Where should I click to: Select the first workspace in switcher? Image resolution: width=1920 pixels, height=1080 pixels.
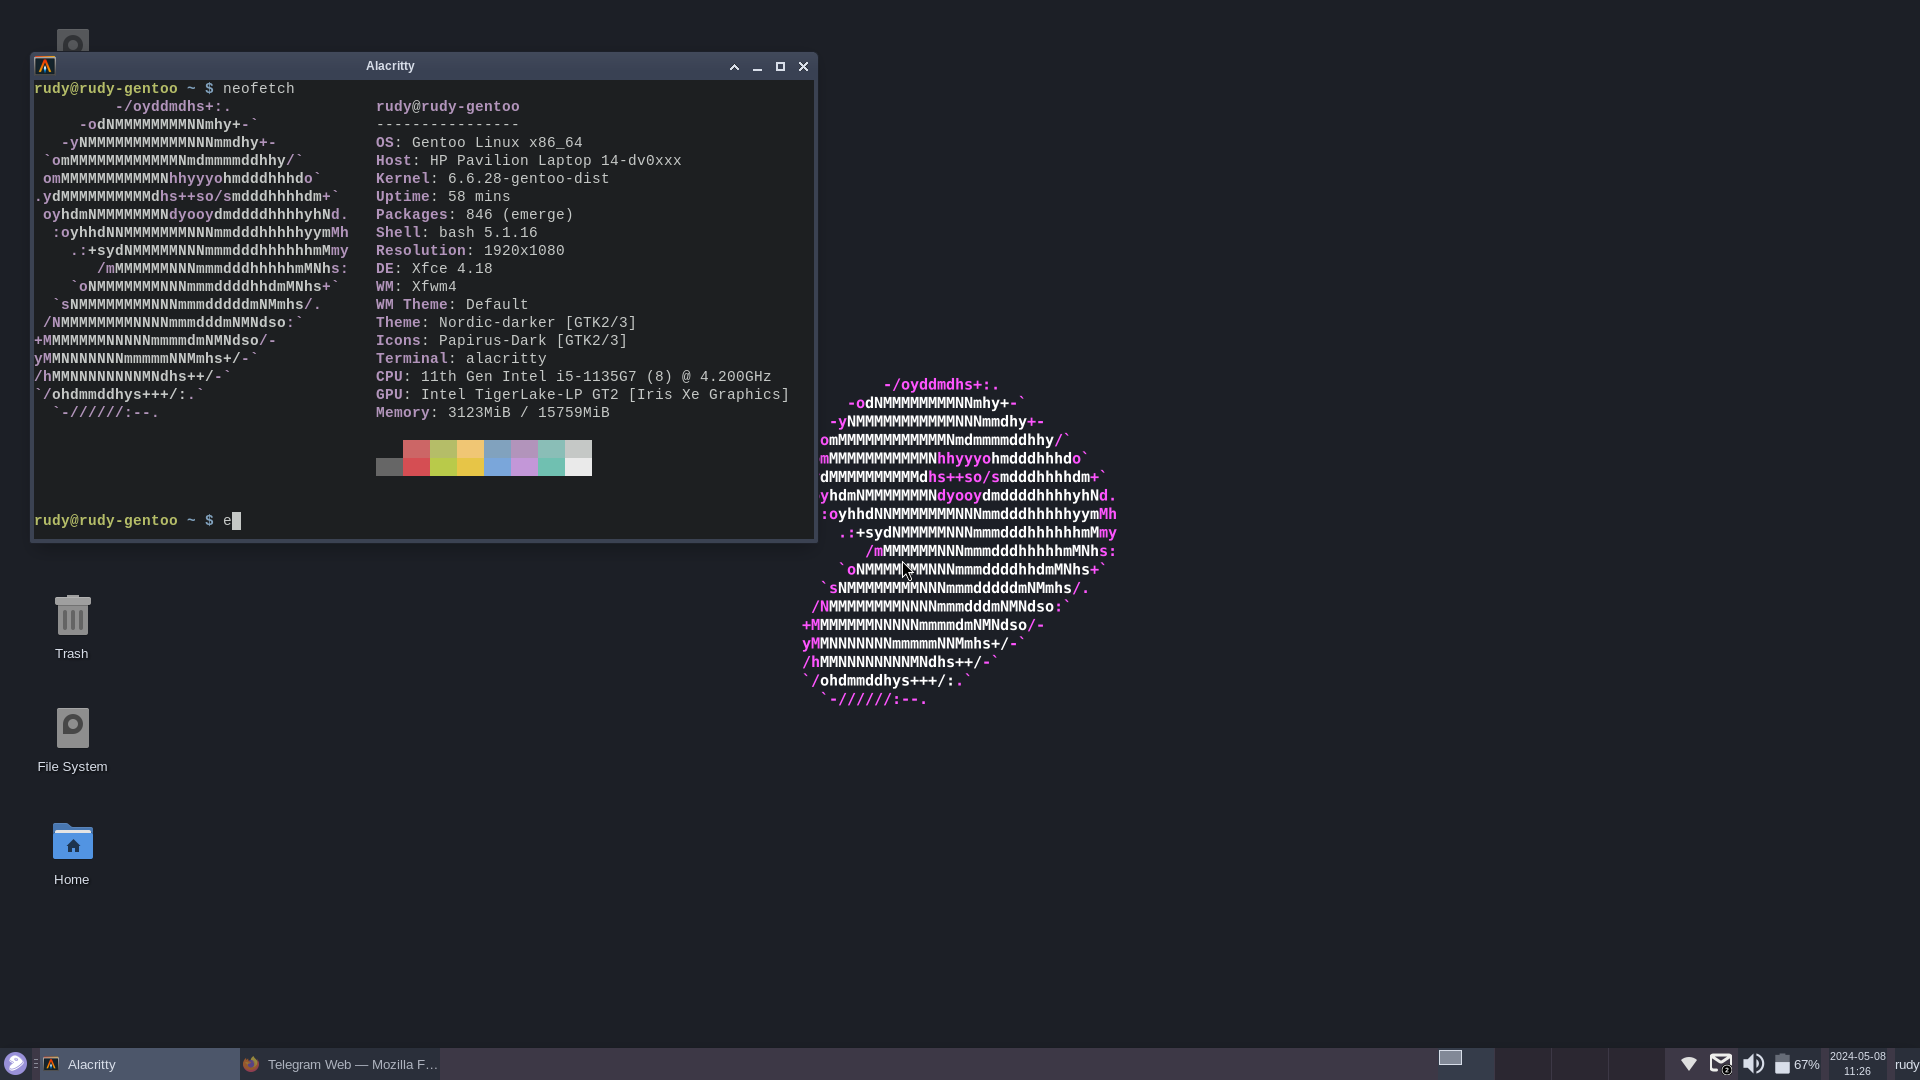click(1466, 1064)
